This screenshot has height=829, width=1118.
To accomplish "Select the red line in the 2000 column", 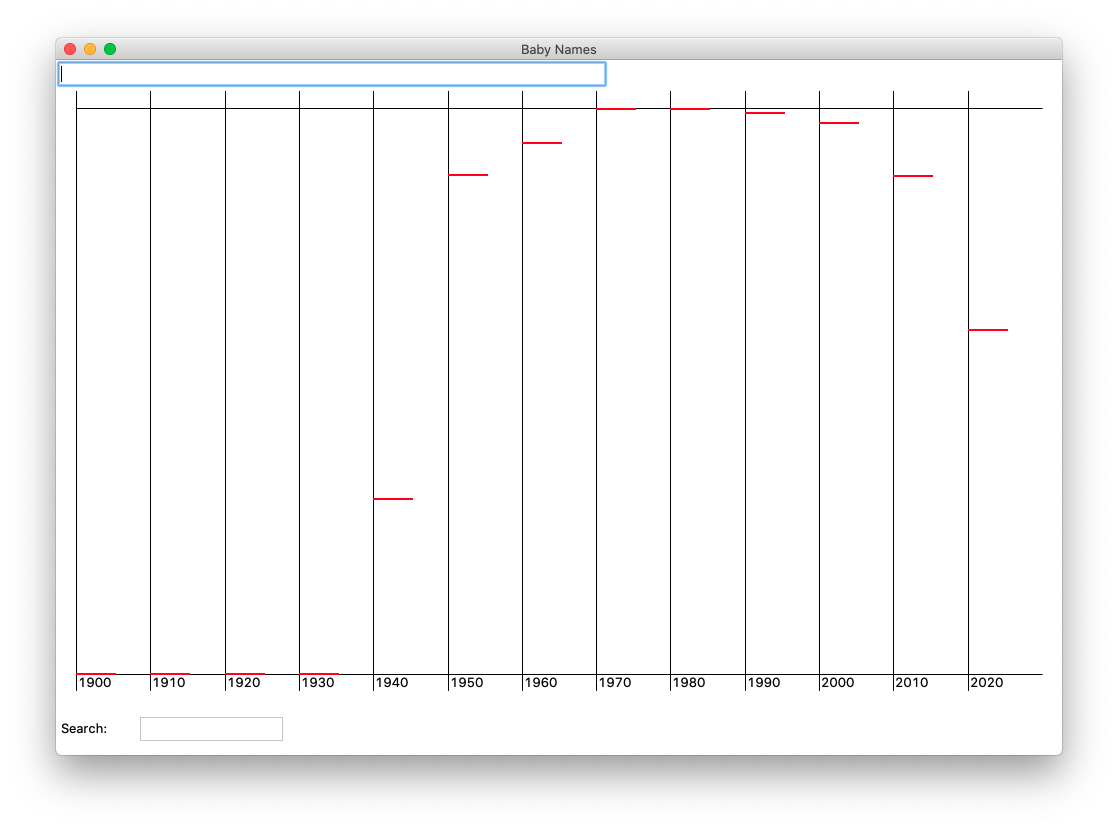I will (839, 123).
